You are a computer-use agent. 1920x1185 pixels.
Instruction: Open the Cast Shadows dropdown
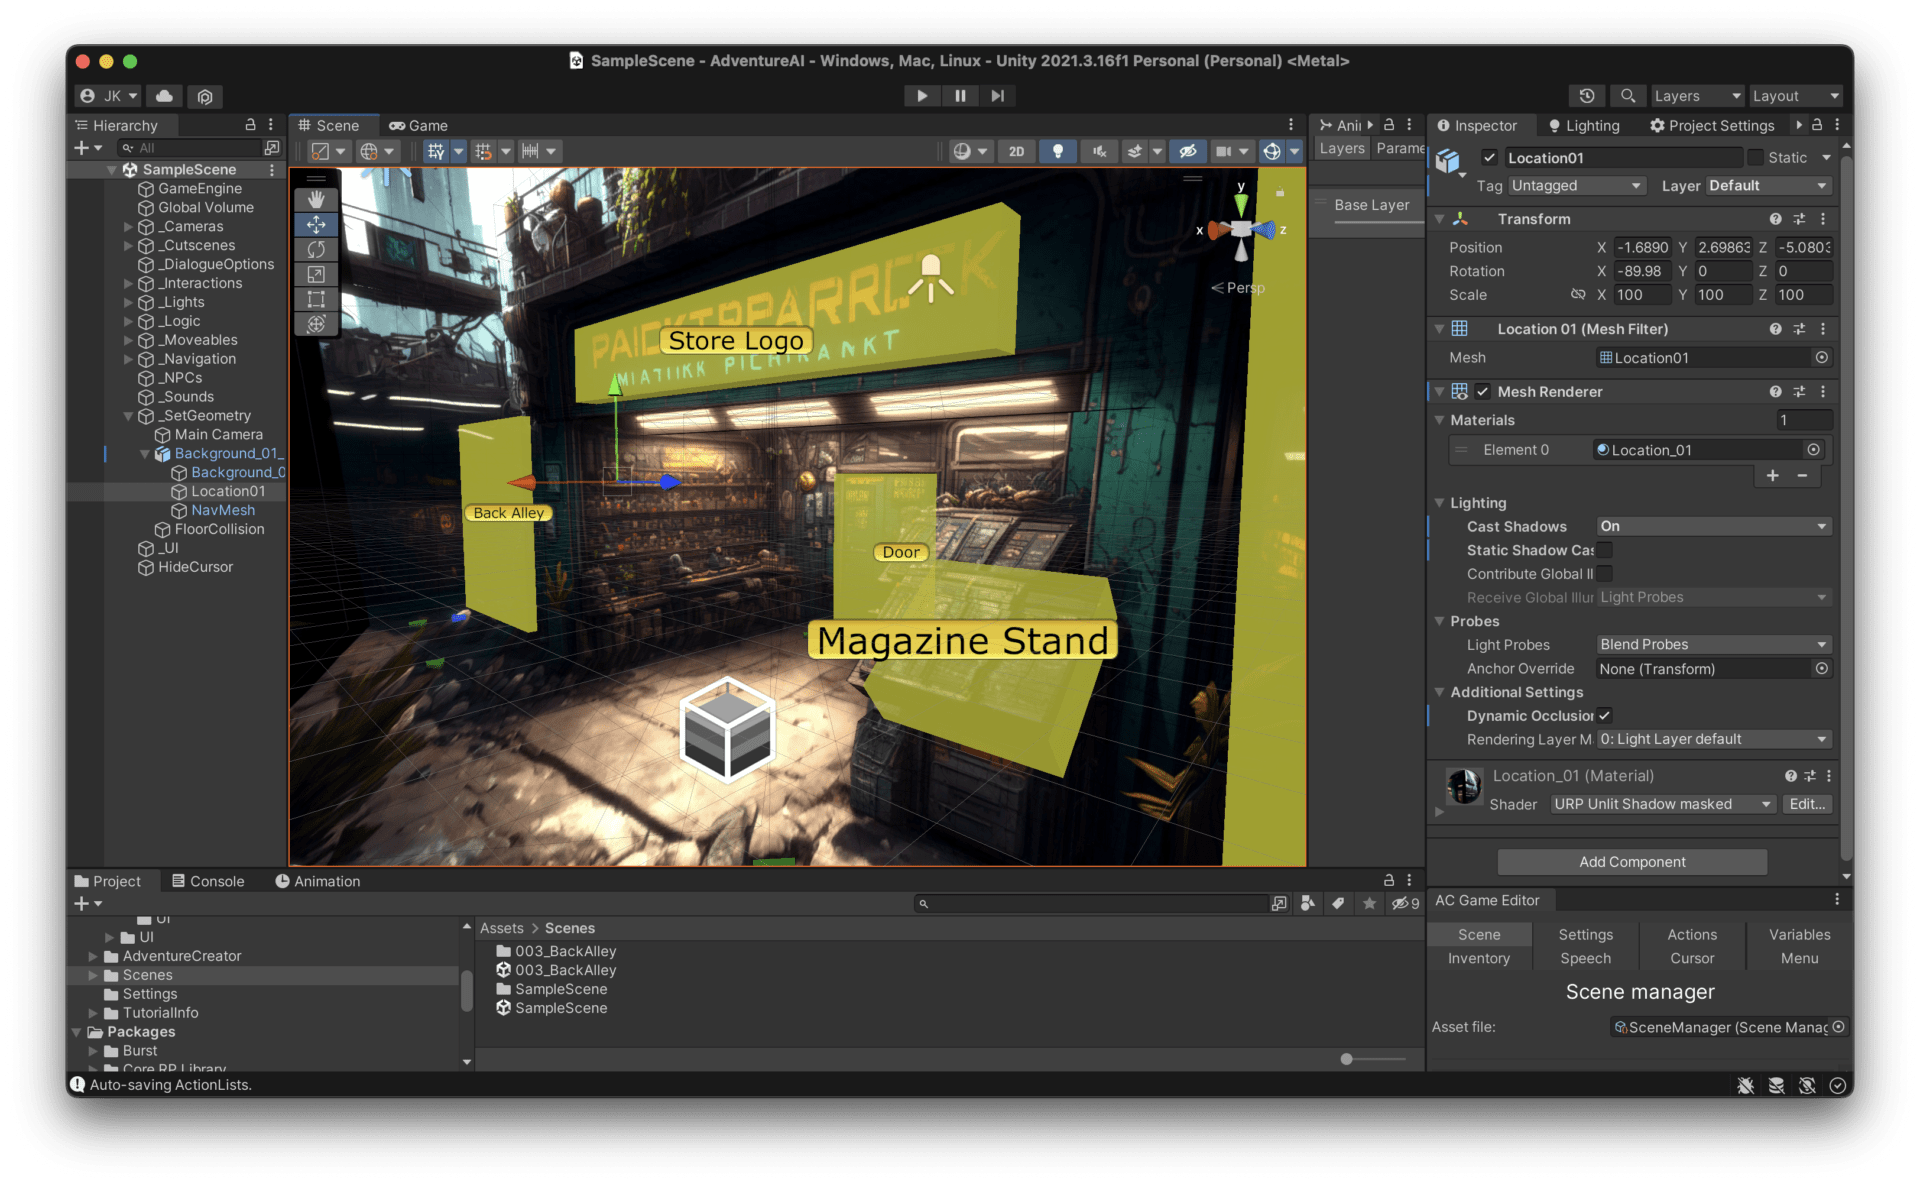coord(1712,526)
